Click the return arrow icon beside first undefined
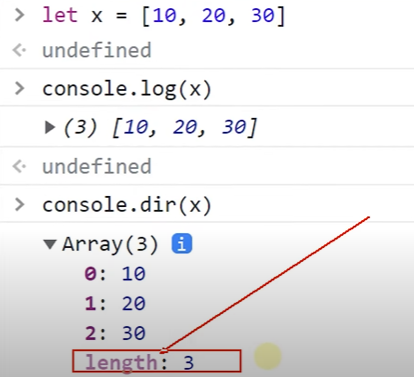 point(19,50)
